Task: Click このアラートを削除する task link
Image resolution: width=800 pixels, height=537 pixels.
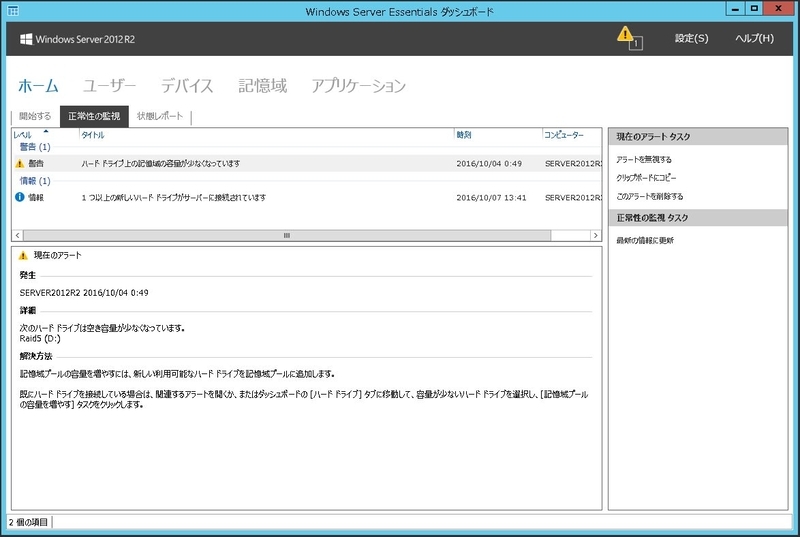Action: (x=649, y=196)
